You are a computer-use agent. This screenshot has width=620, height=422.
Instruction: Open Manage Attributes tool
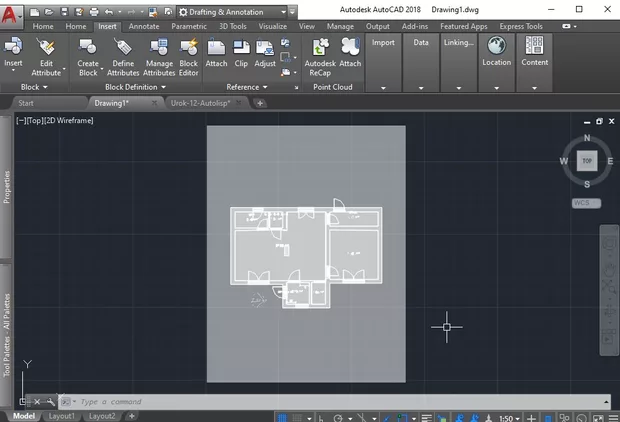tap(158, 47)
